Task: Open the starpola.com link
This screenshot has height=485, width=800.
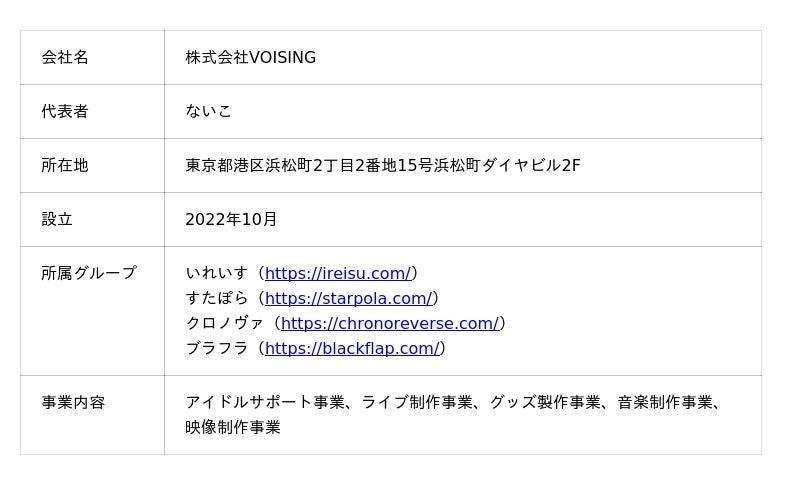Action: click(348, 298)
